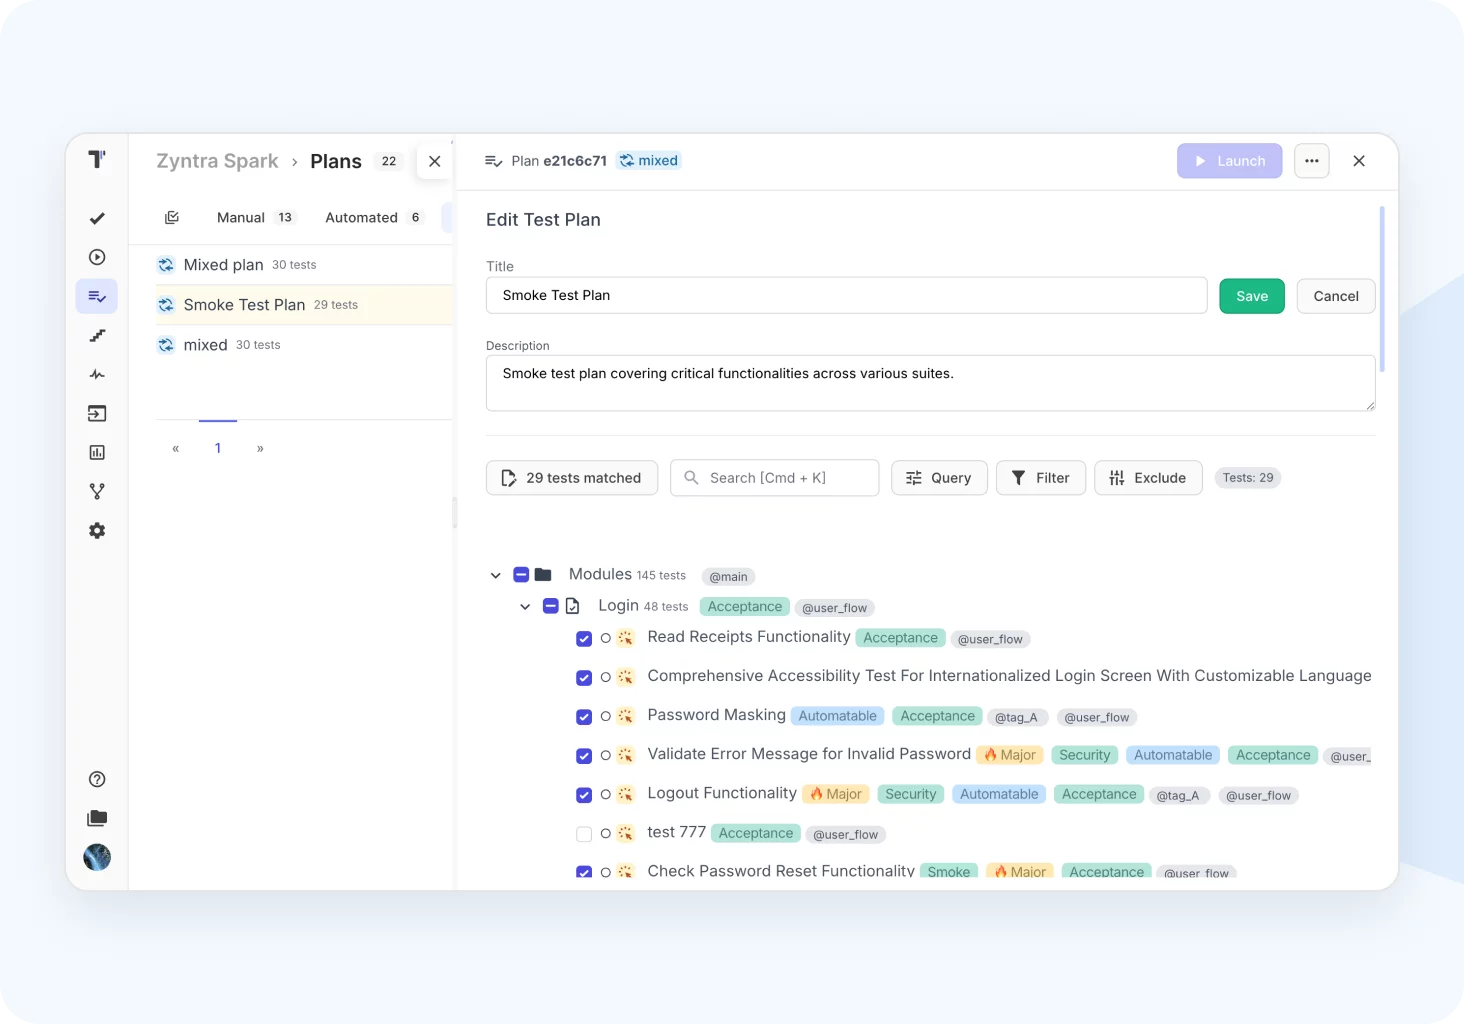This screenshot has width=1464, height=1024.
Task: Open the Runs play icon in sidebar
Action: pos(97,257)
